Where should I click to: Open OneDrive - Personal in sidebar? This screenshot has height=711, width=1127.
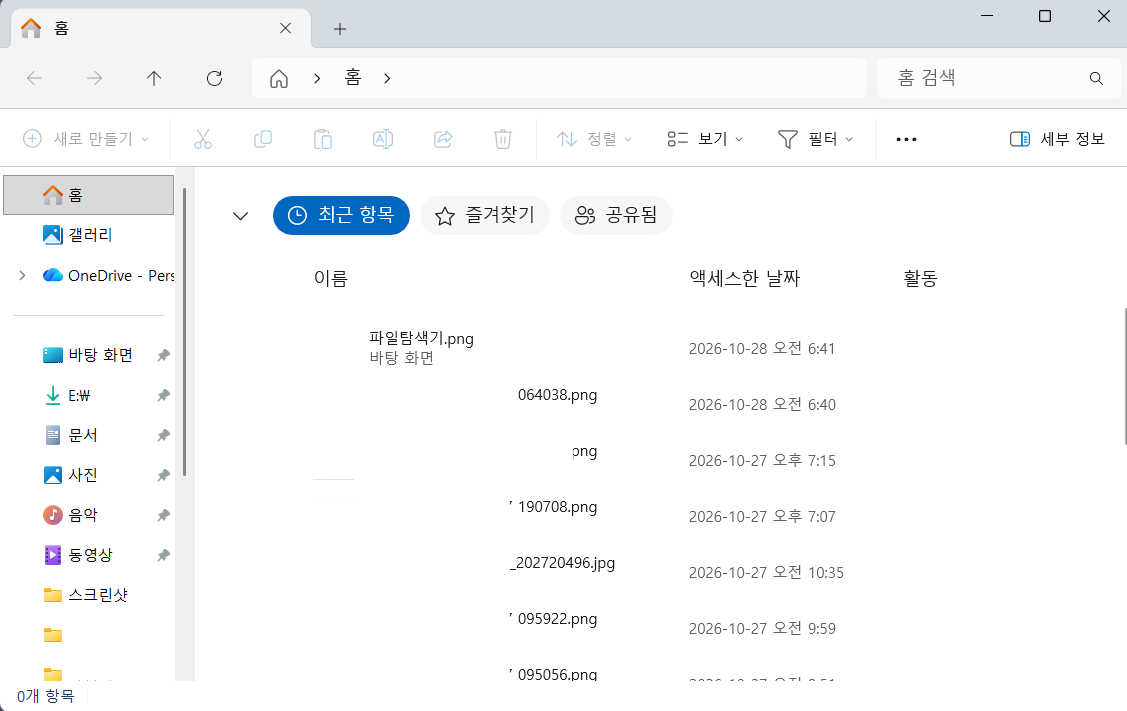tap(108, 275)
